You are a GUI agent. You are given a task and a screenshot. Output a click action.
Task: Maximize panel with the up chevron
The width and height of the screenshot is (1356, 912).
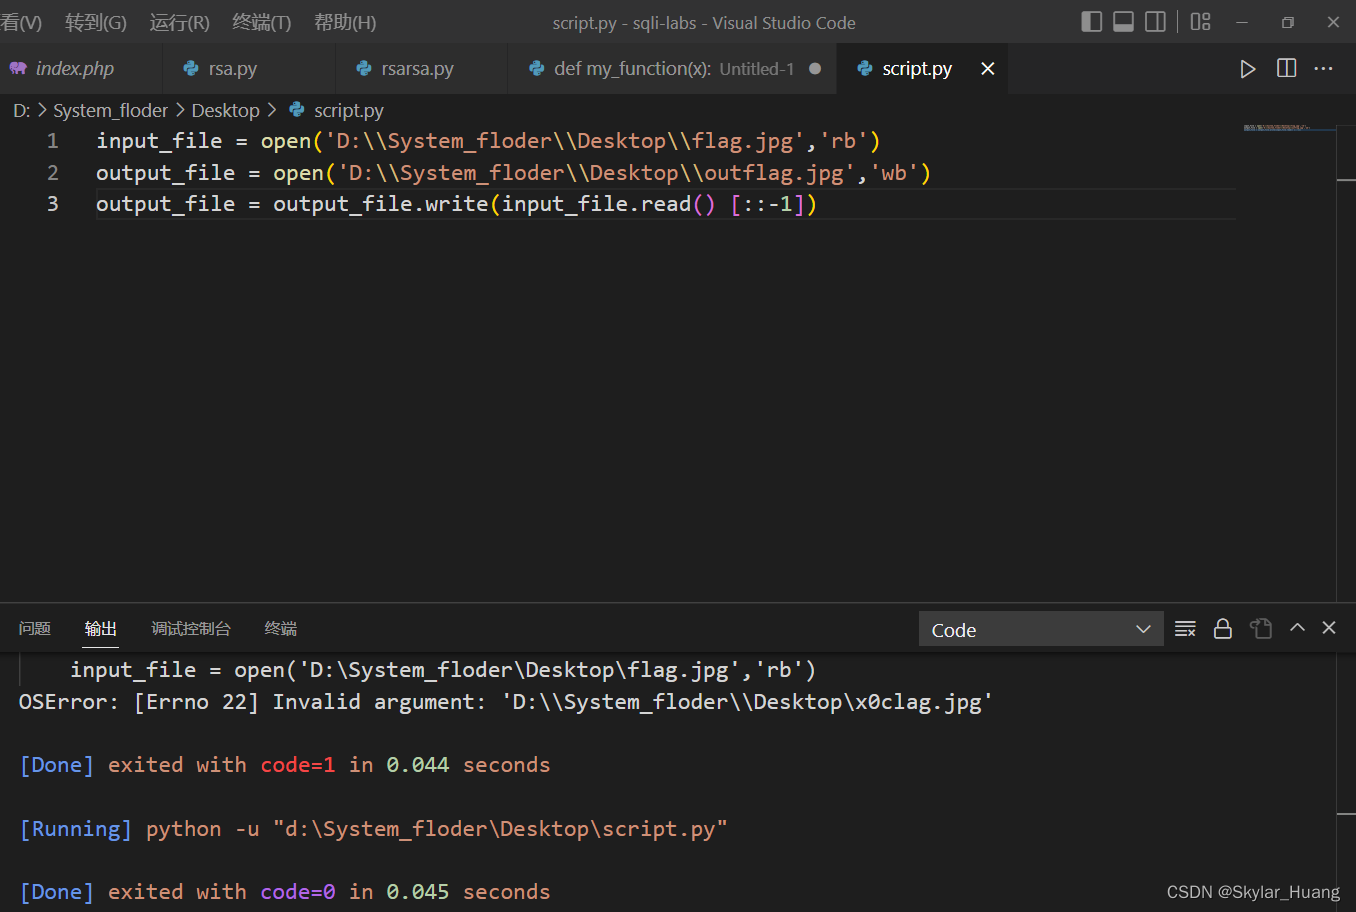point(1297,627)
